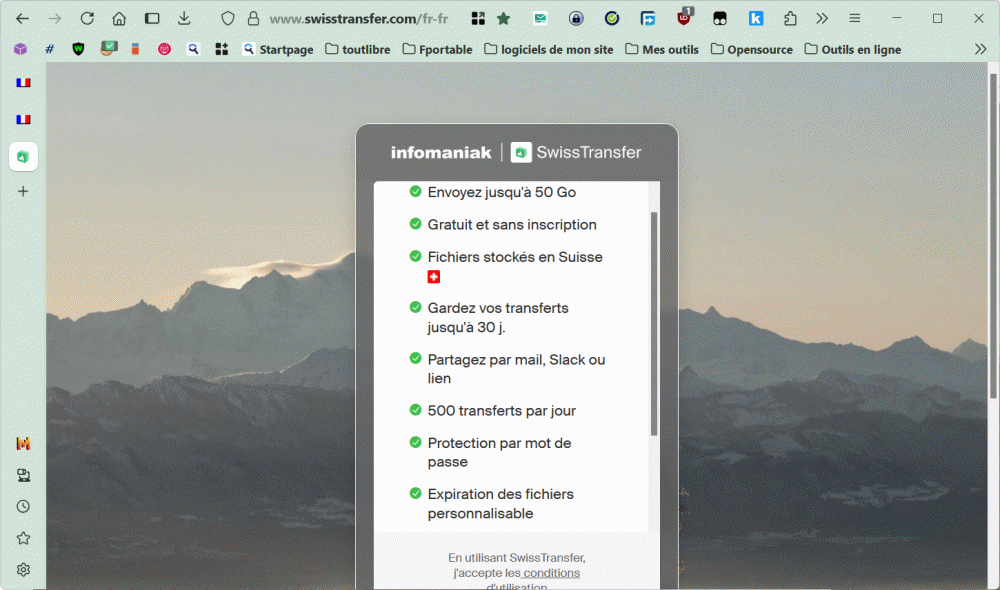This screenshot has width=1000, height=590.
Task: Click the purple cube bookmark
Action: [20, 49]
